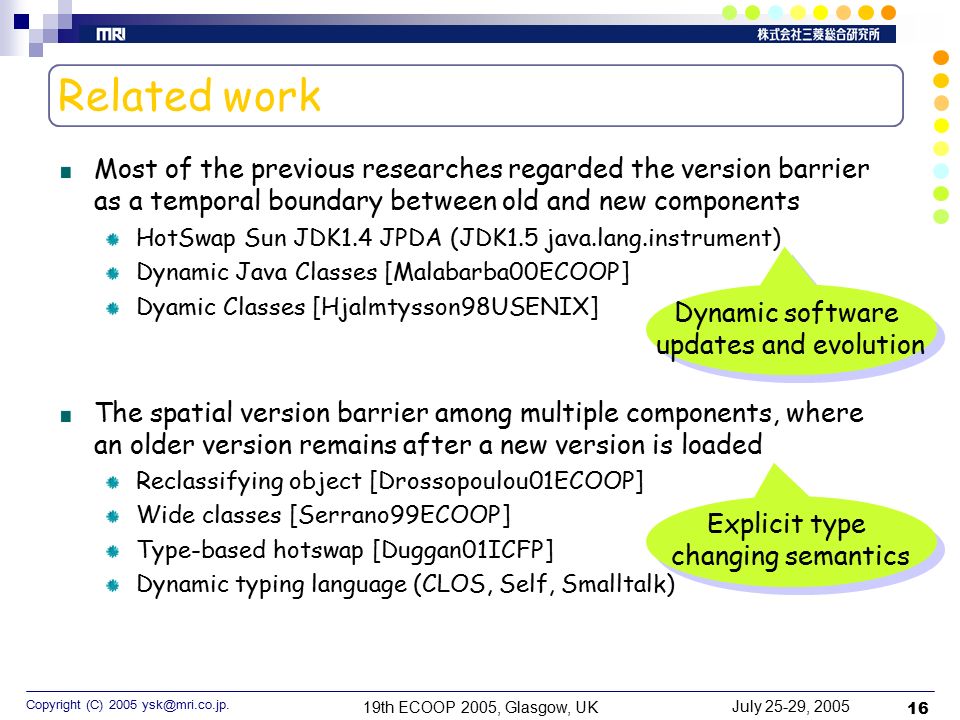Click the line 'The spatial version barrier among multiple components, where'
960x720 pixels.
point(479,413)
